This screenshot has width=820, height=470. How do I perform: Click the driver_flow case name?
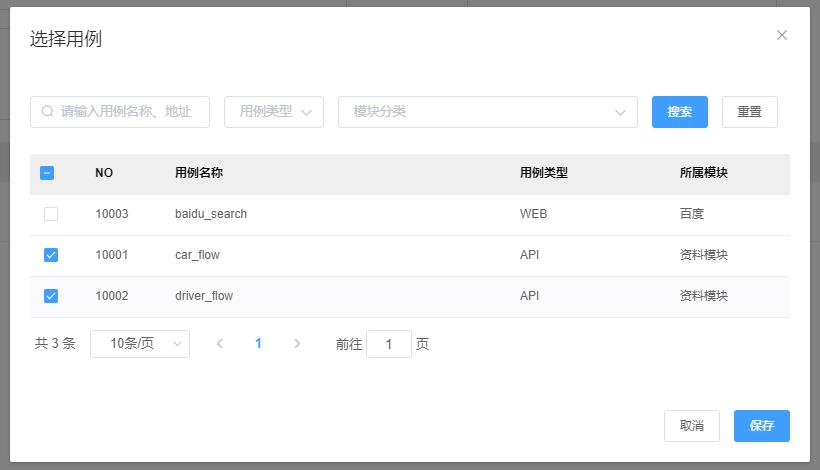pos(204,296)
